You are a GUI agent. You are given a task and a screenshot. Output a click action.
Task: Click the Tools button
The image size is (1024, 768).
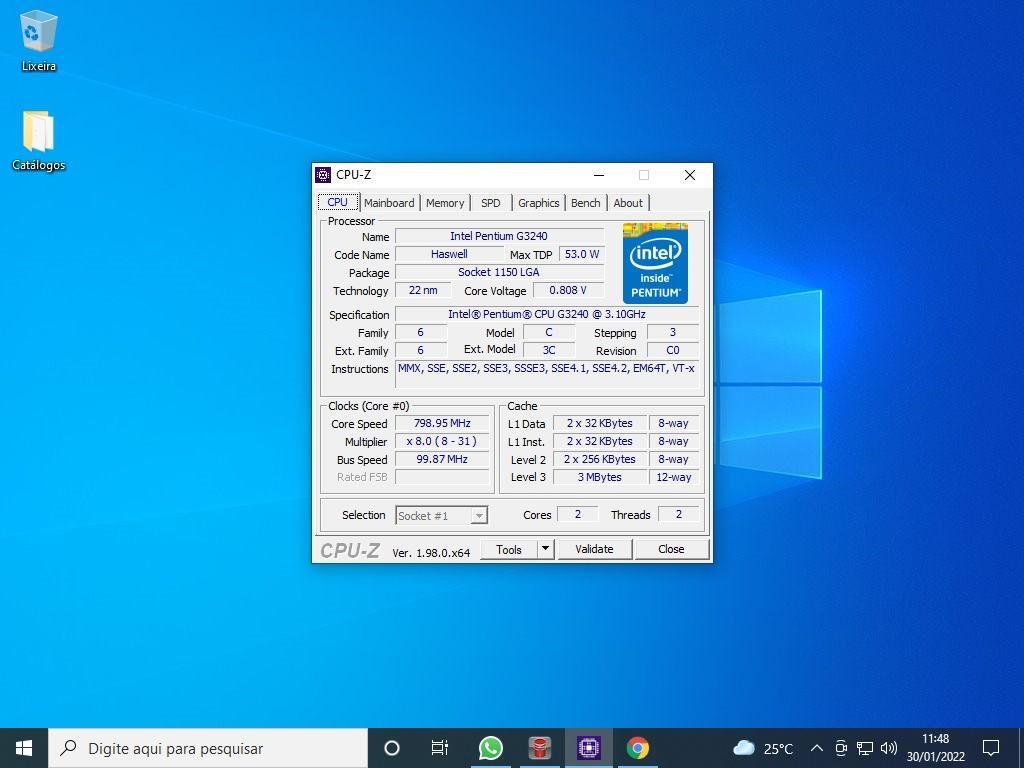(509, 549)
